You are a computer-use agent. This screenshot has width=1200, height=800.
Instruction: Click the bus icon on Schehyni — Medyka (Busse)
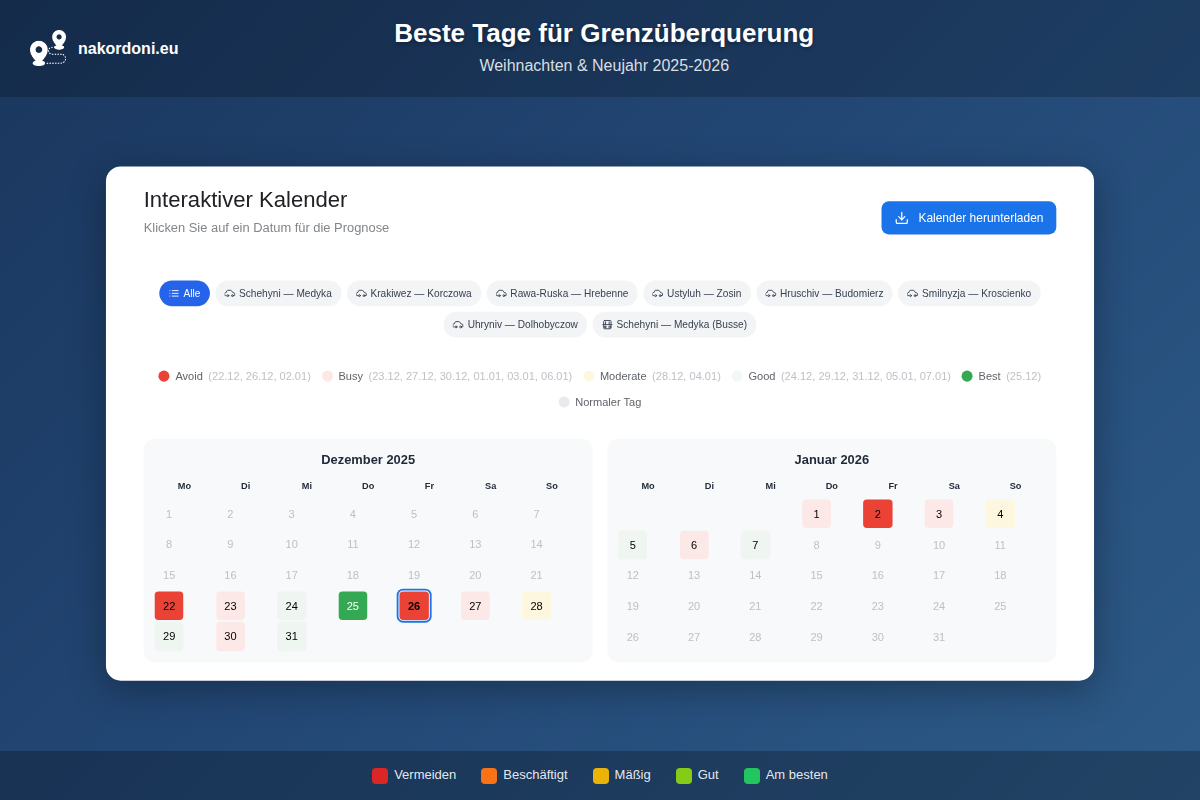607,325
